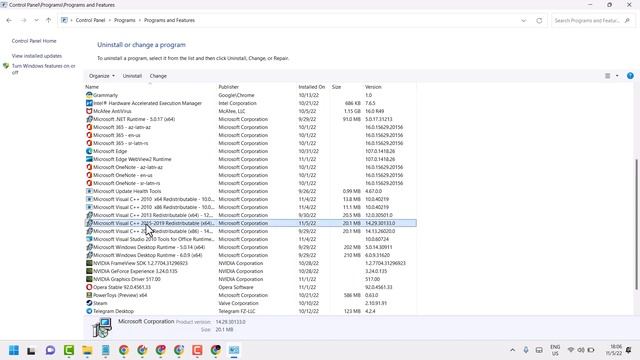This screenshot has width=640, height=360.
Task: Click the PowerToys (Preview) icon
Action: [89, 295]
